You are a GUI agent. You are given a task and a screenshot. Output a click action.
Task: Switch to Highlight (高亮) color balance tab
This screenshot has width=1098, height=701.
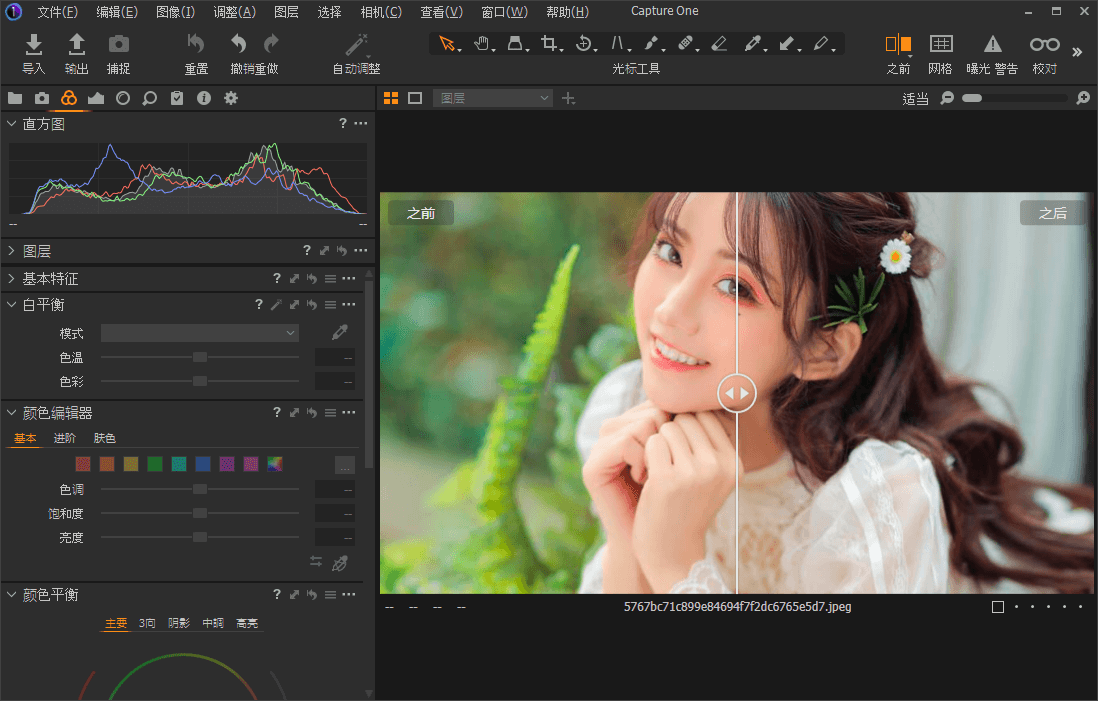(246, 623)
